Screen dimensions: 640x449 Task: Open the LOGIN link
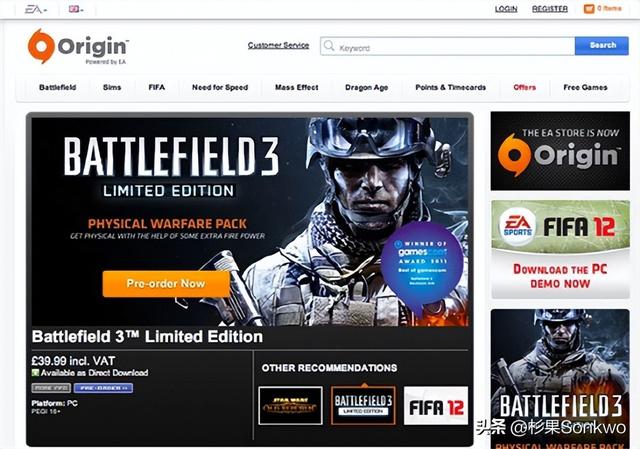click(x=506, y=9)
